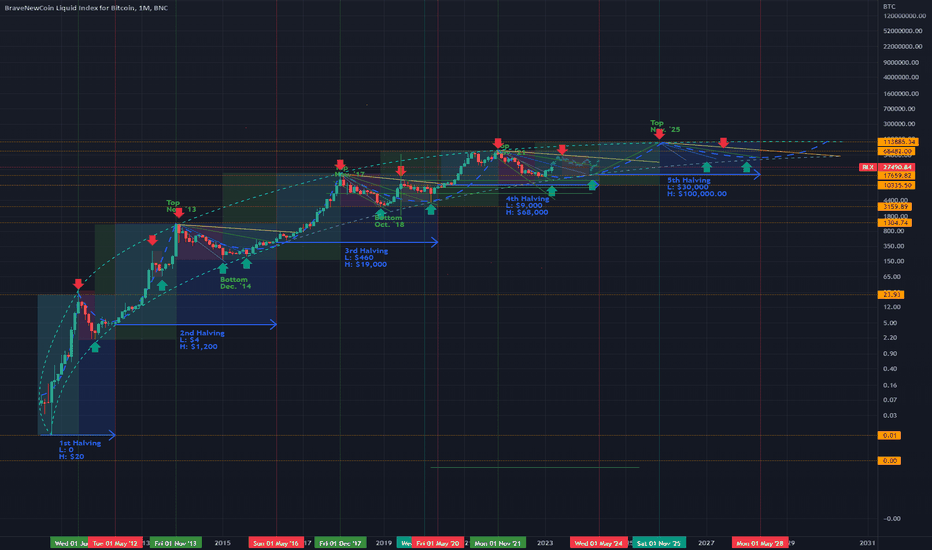
Task: Click the 2015 year label on time axis
Action: tap(222, 543)
